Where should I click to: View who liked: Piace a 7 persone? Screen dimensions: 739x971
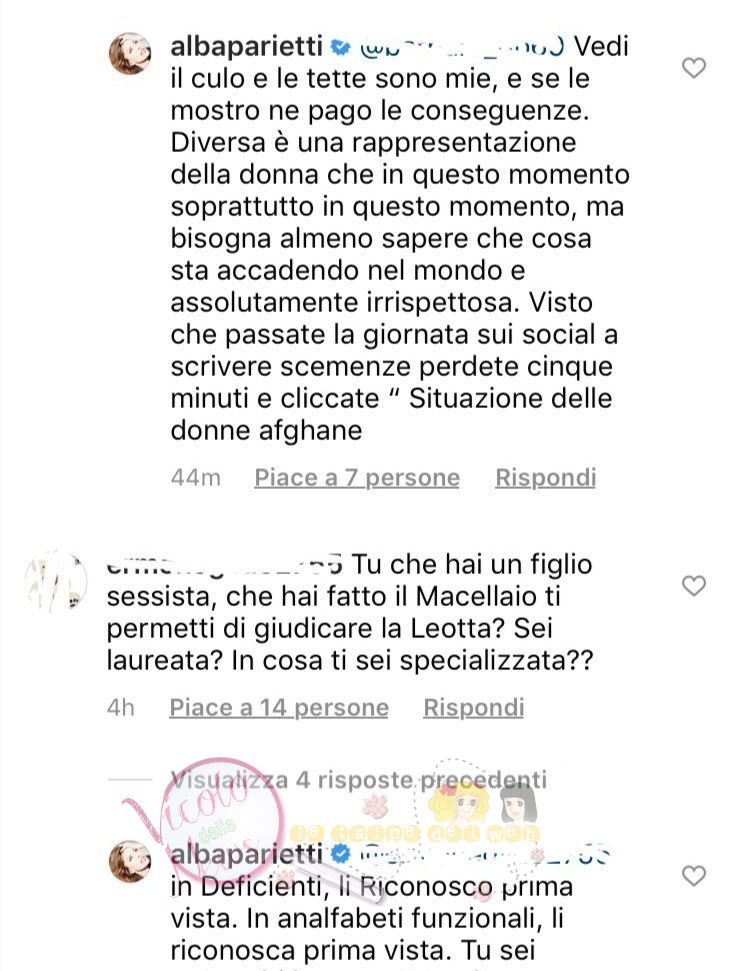click(x=357, y=478)
